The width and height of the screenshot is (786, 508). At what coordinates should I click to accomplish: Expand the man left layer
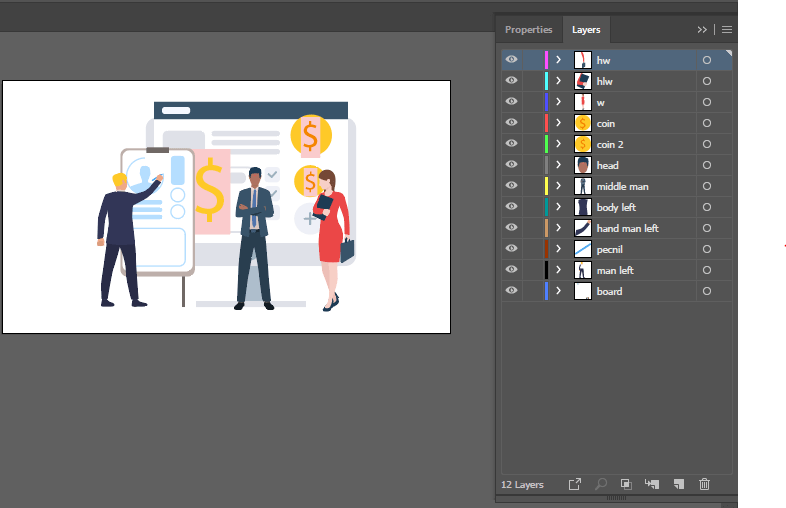point(559,270)
